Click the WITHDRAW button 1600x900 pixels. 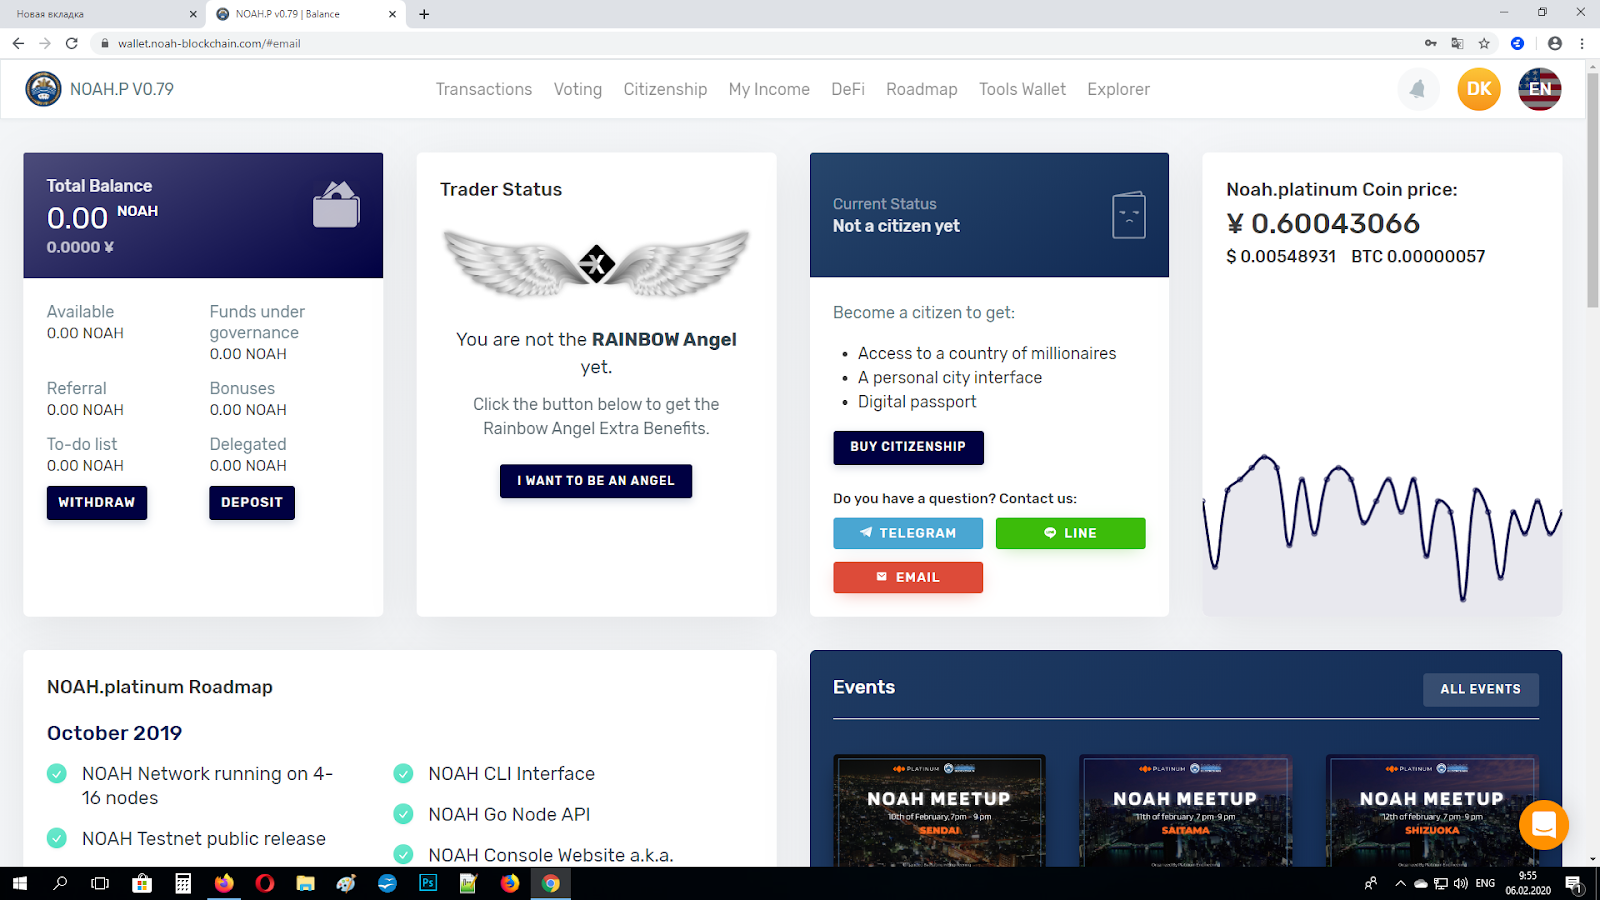97,503
